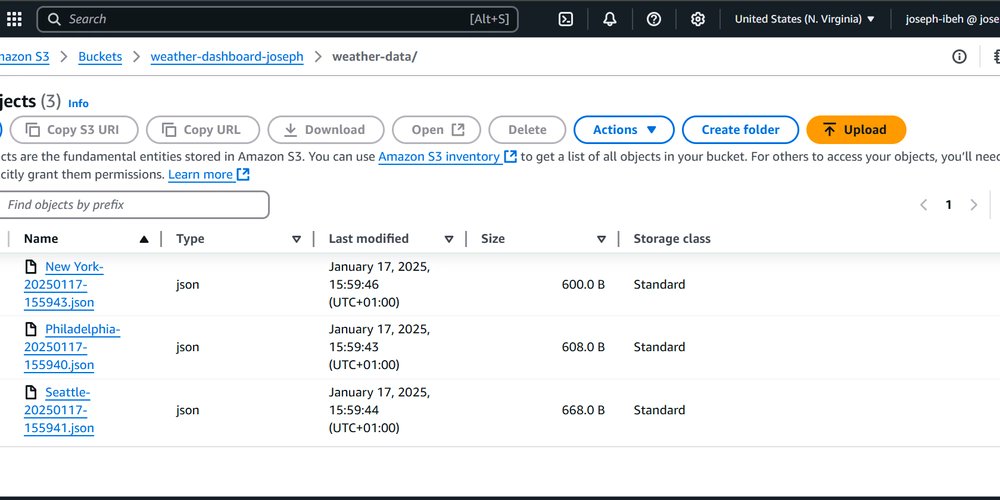
Task: Open Philadelphia-20250117-155940.json
Action: [72, 347]
